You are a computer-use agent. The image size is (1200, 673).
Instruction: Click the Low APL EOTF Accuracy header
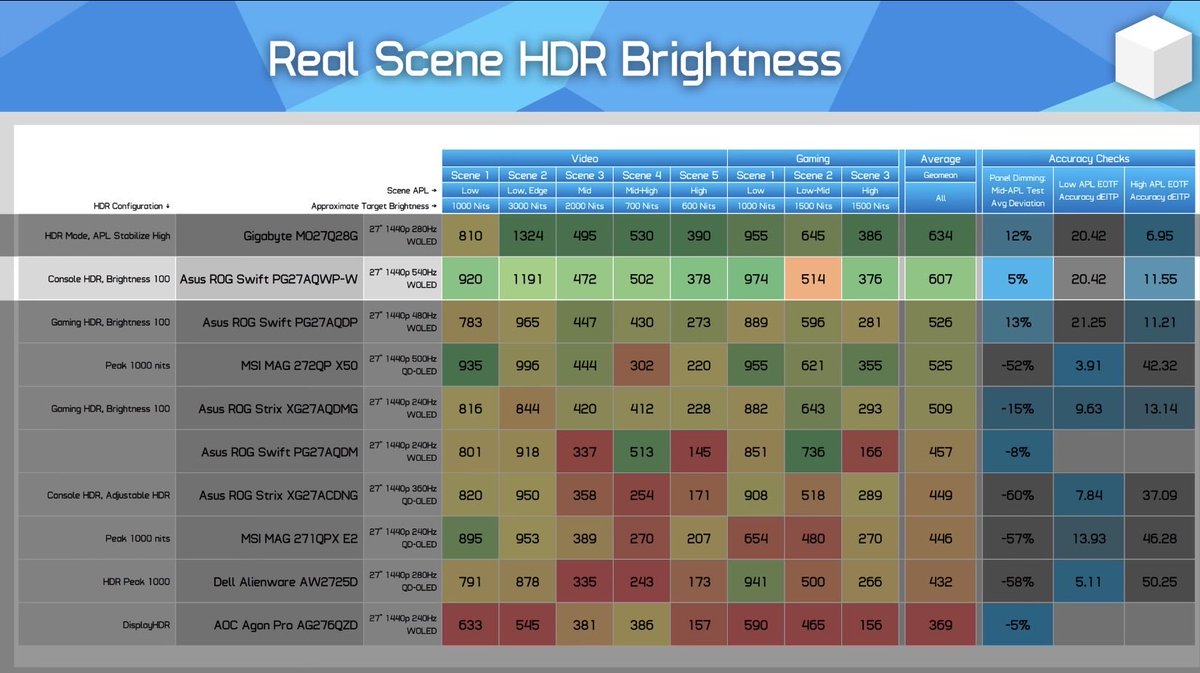click(x=1088, y=190)
